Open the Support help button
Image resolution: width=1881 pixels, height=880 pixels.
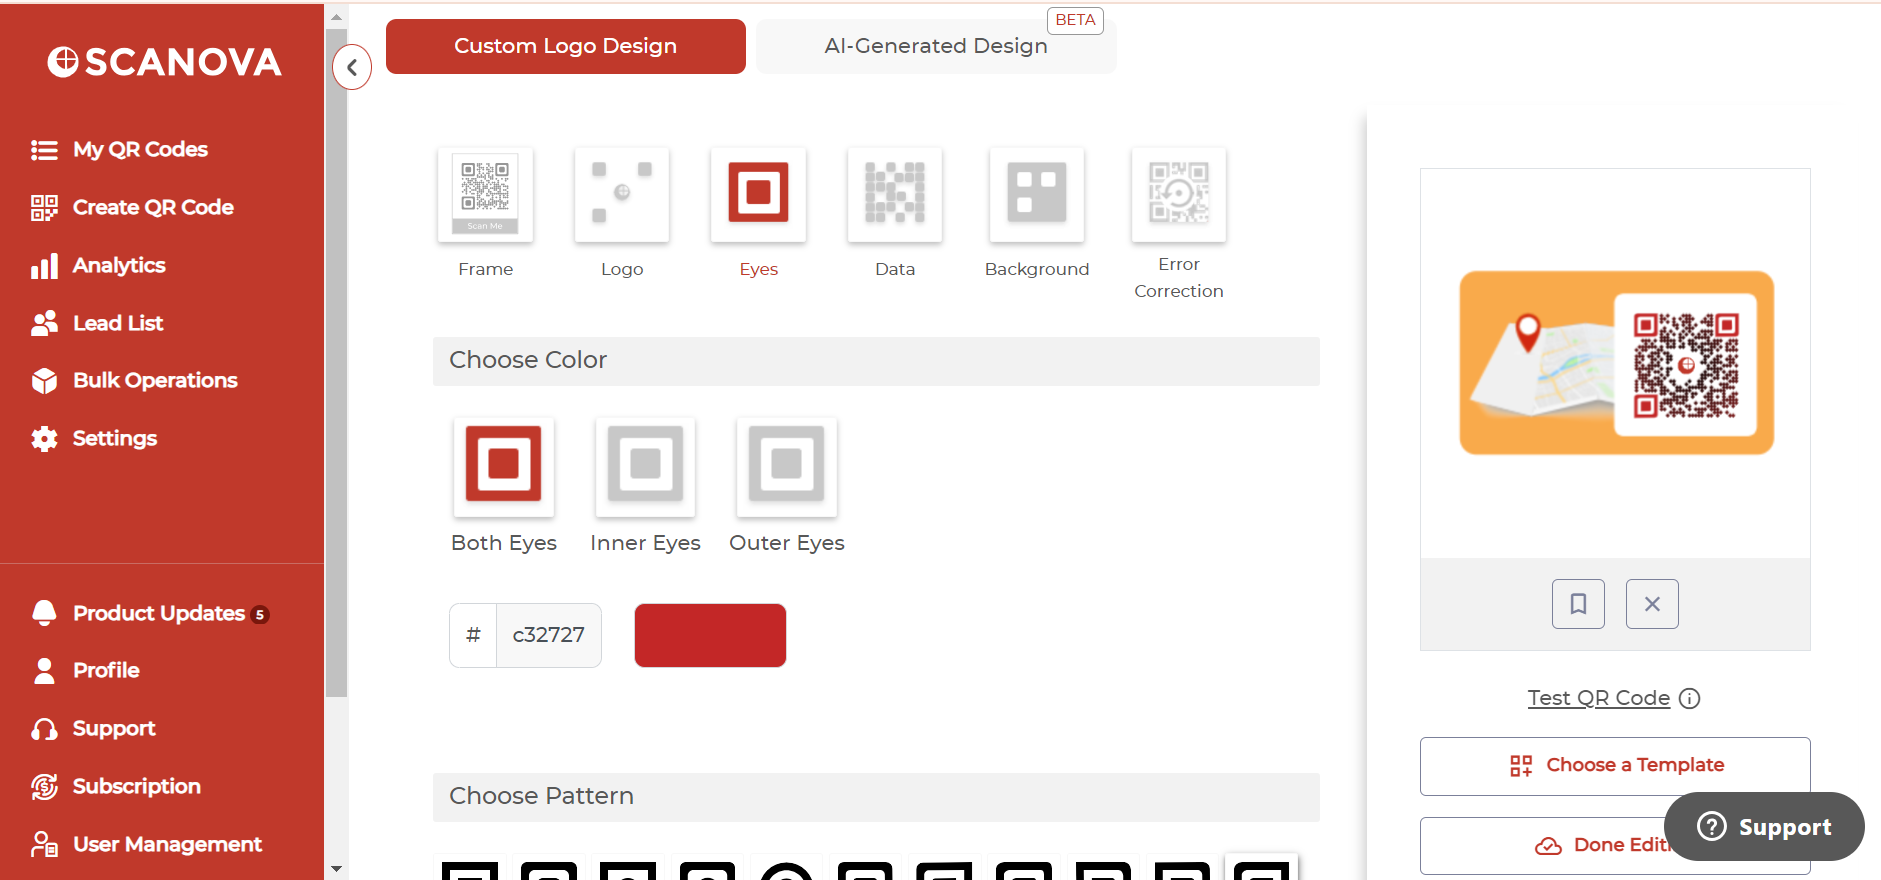coord(1764,827)
